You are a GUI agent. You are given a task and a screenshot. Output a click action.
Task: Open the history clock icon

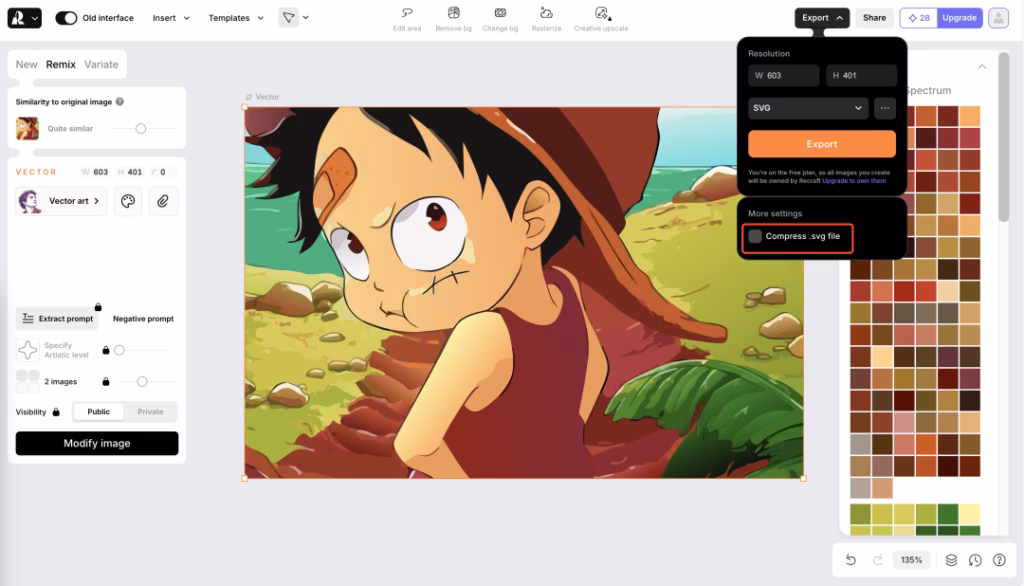[x=975, y=560]
